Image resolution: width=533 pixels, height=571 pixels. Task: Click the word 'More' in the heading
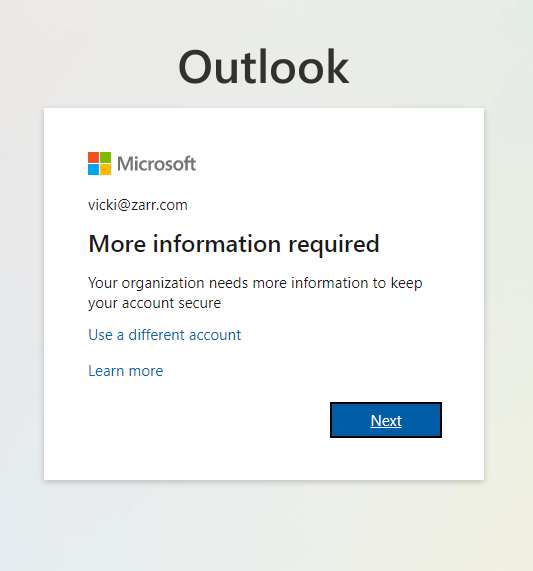[x=117, y=244]
